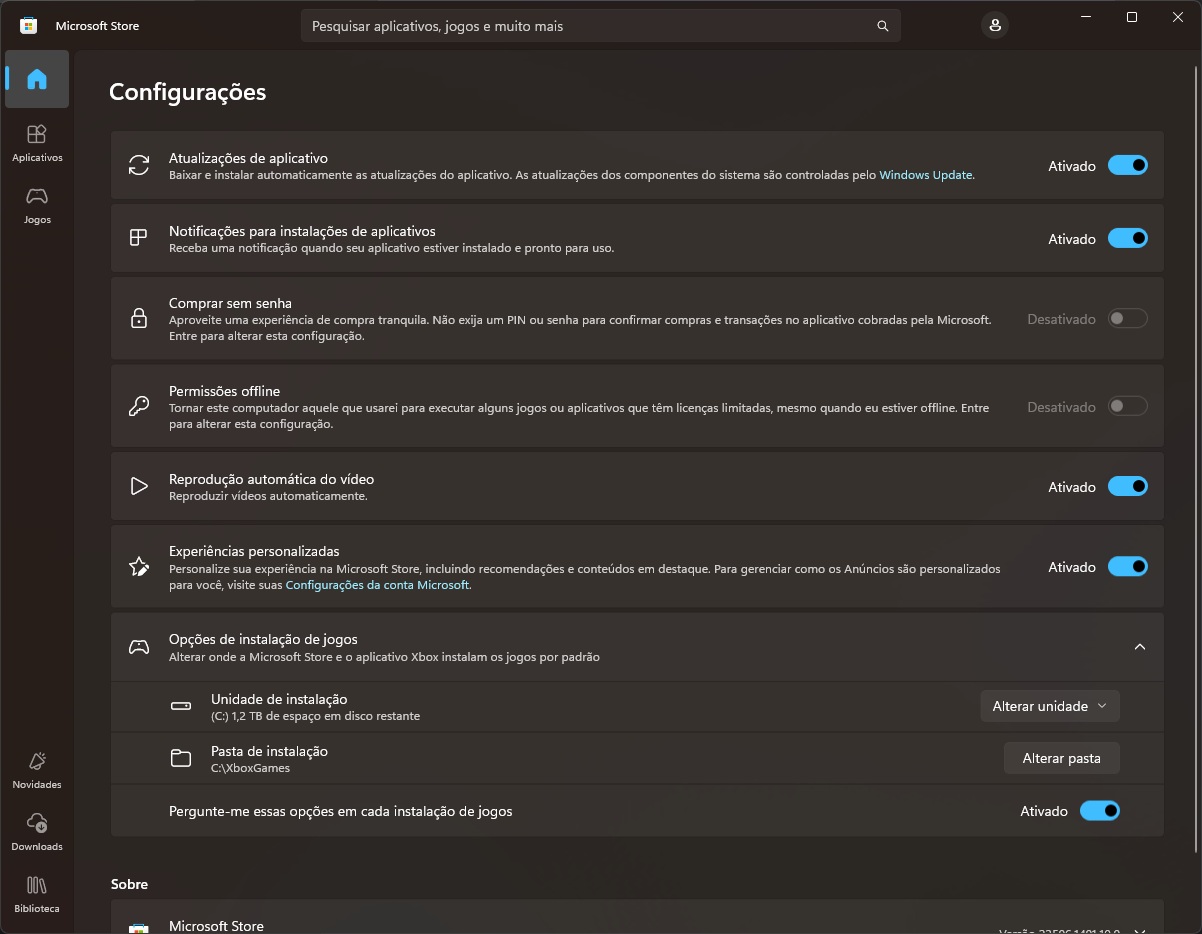Click the gamepad icon of Opções de instalação
Image resolution: width=1202 pixels, height=934 pixels.
[x=139, y=647]
